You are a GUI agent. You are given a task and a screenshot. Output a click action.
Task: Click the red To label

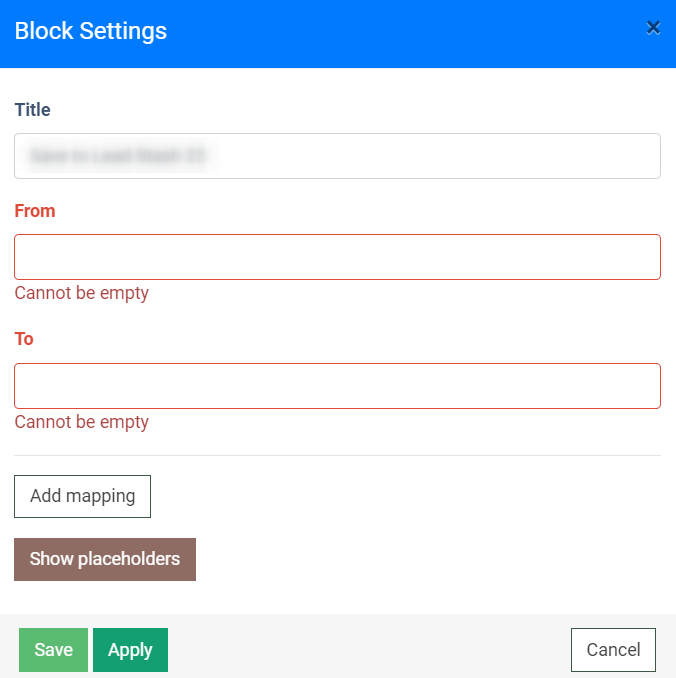click(x=24, y=339)
